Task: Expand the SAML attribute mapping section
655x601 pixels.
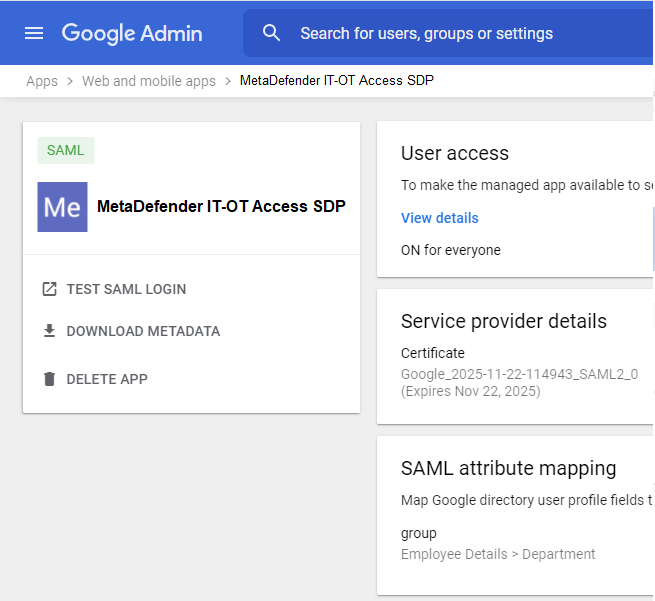Action: point(508,468)
